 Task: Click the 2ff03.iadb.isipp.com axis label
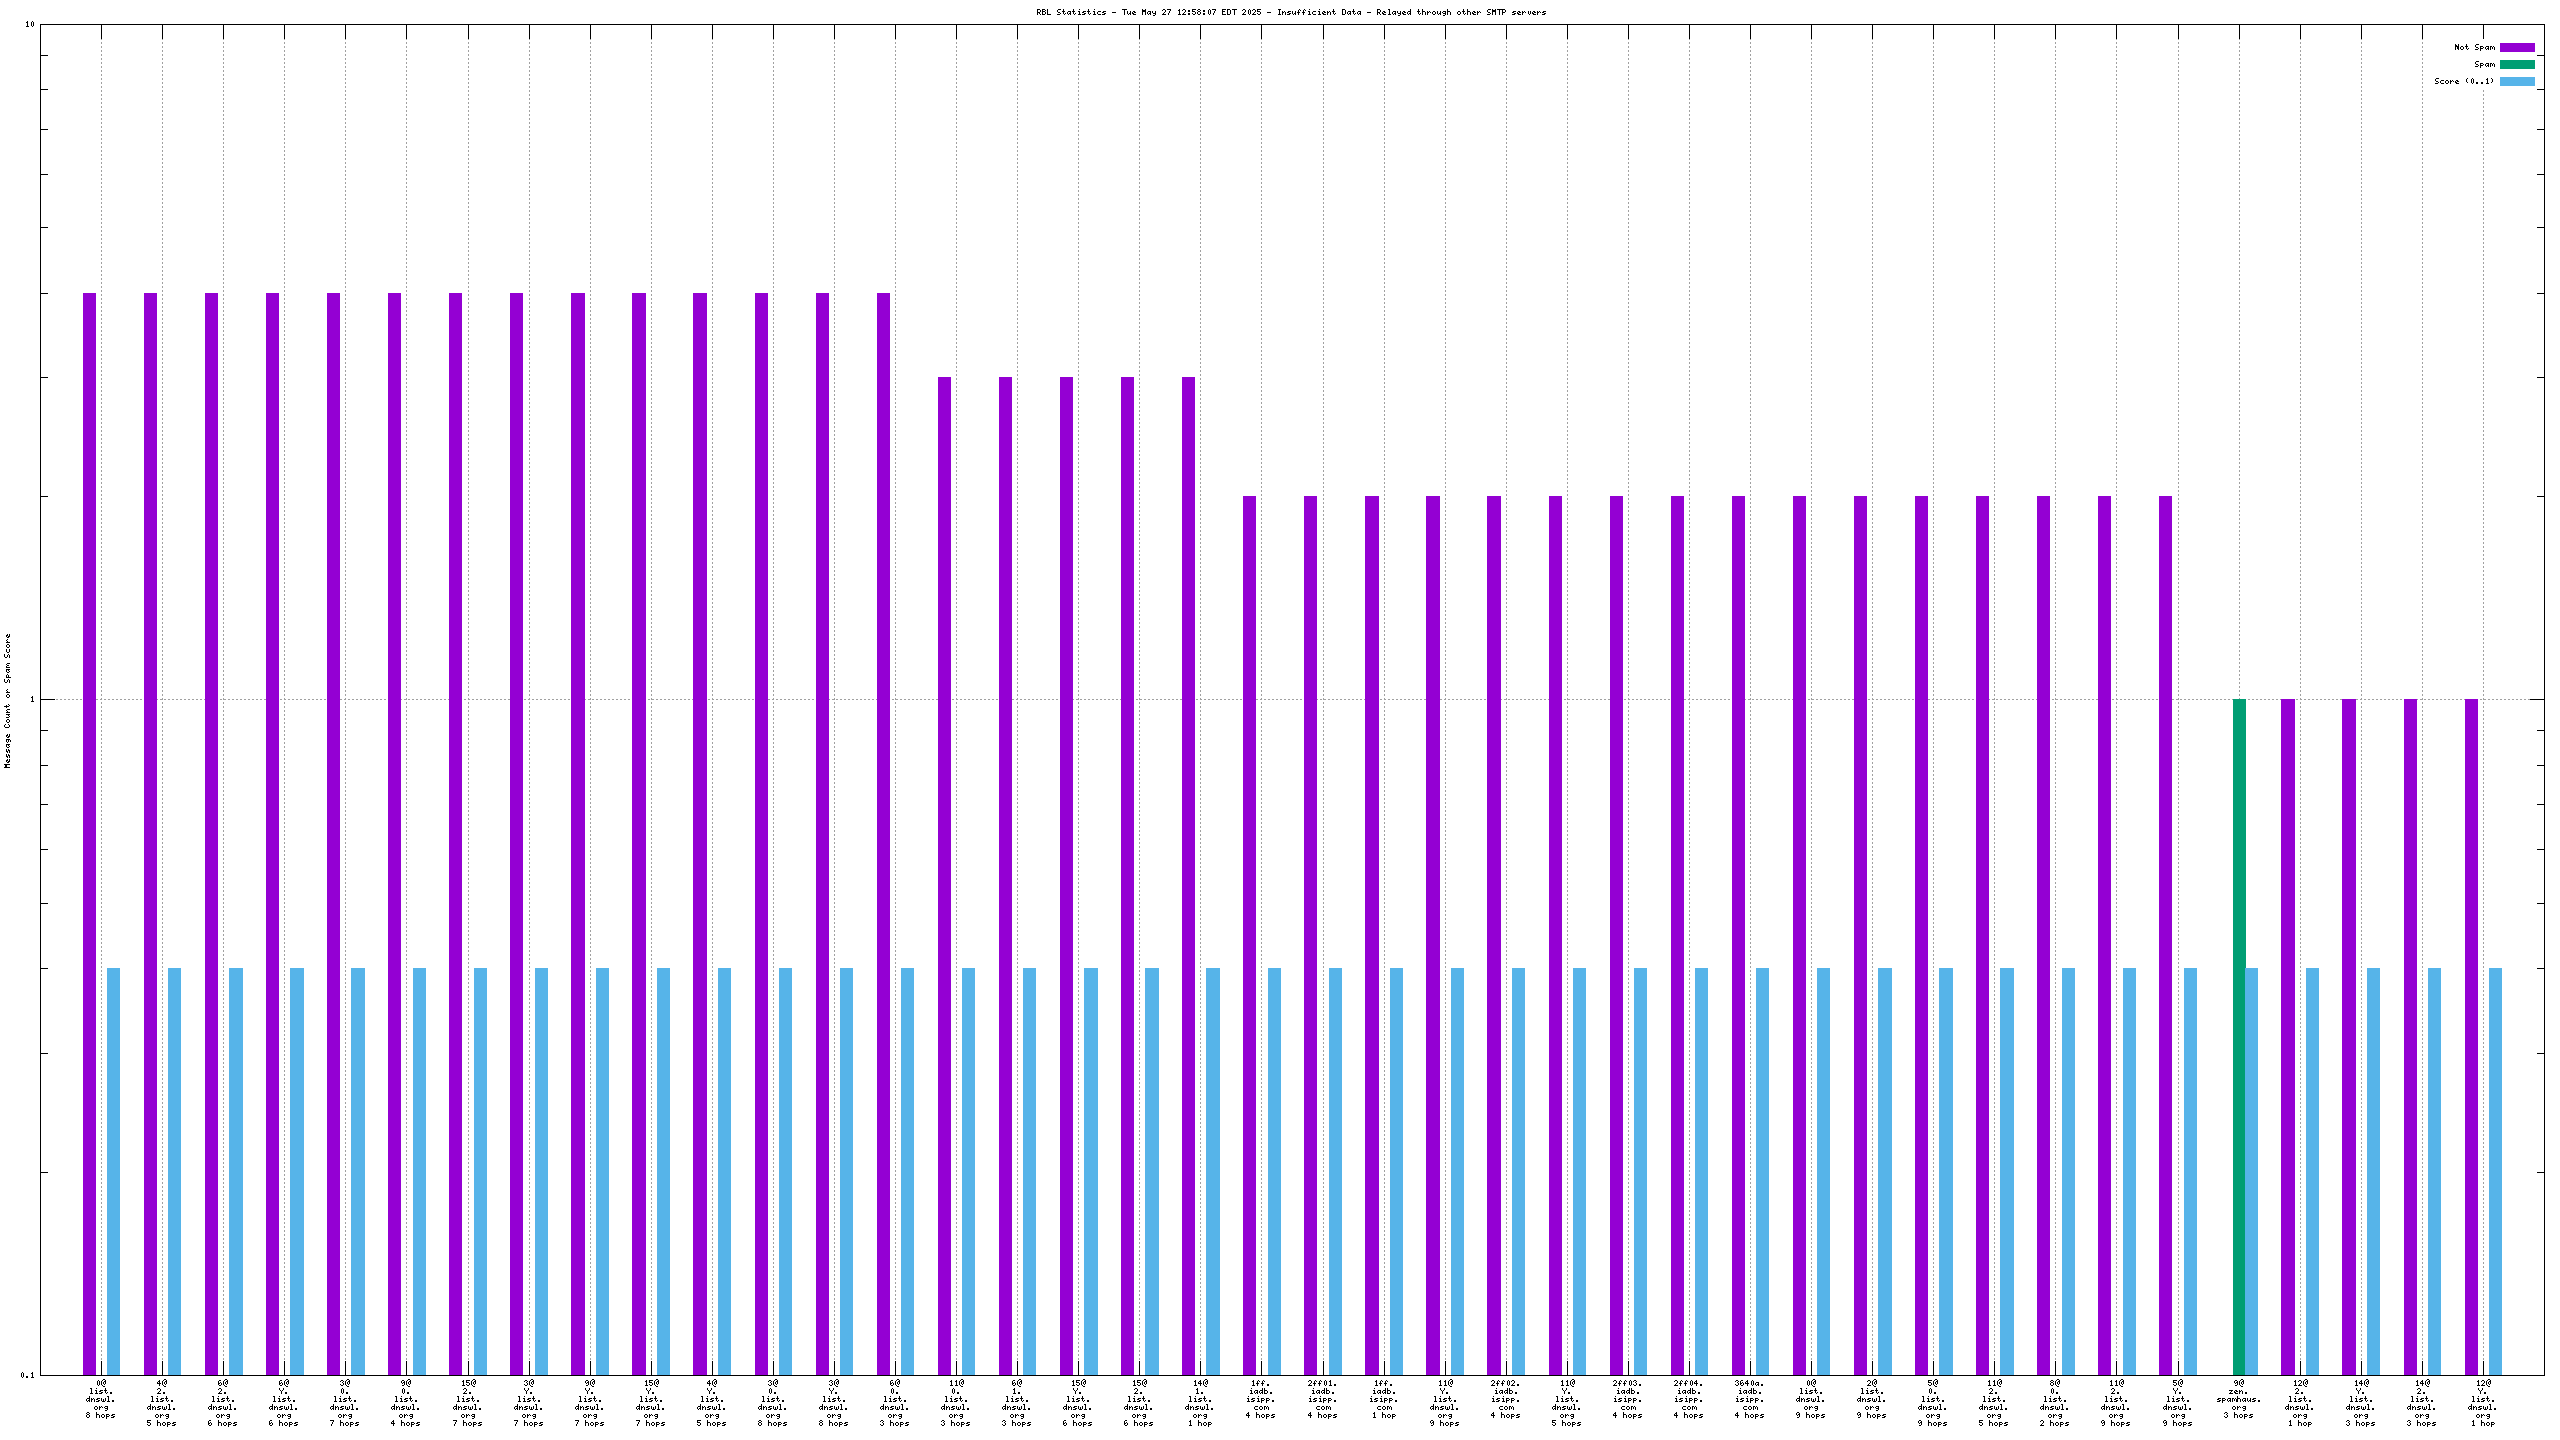[x=1627, y=1399]
